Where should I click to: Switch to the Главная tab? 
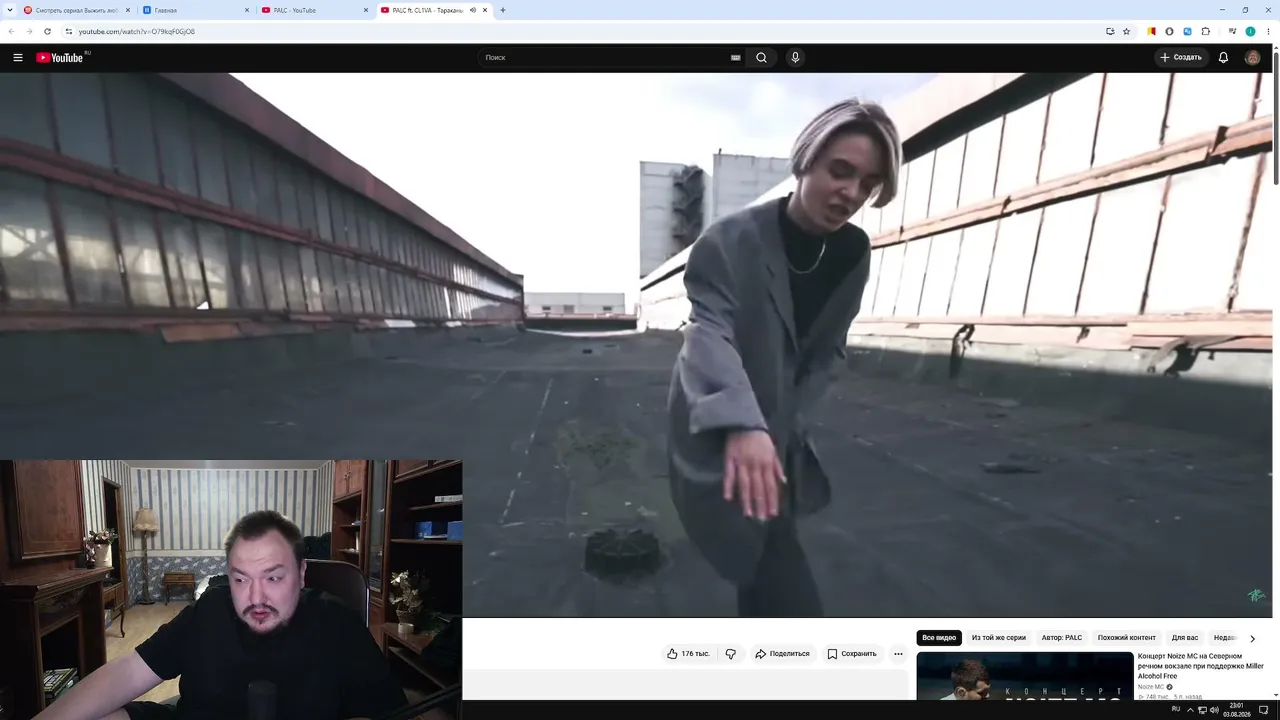[x=196, y=10]
